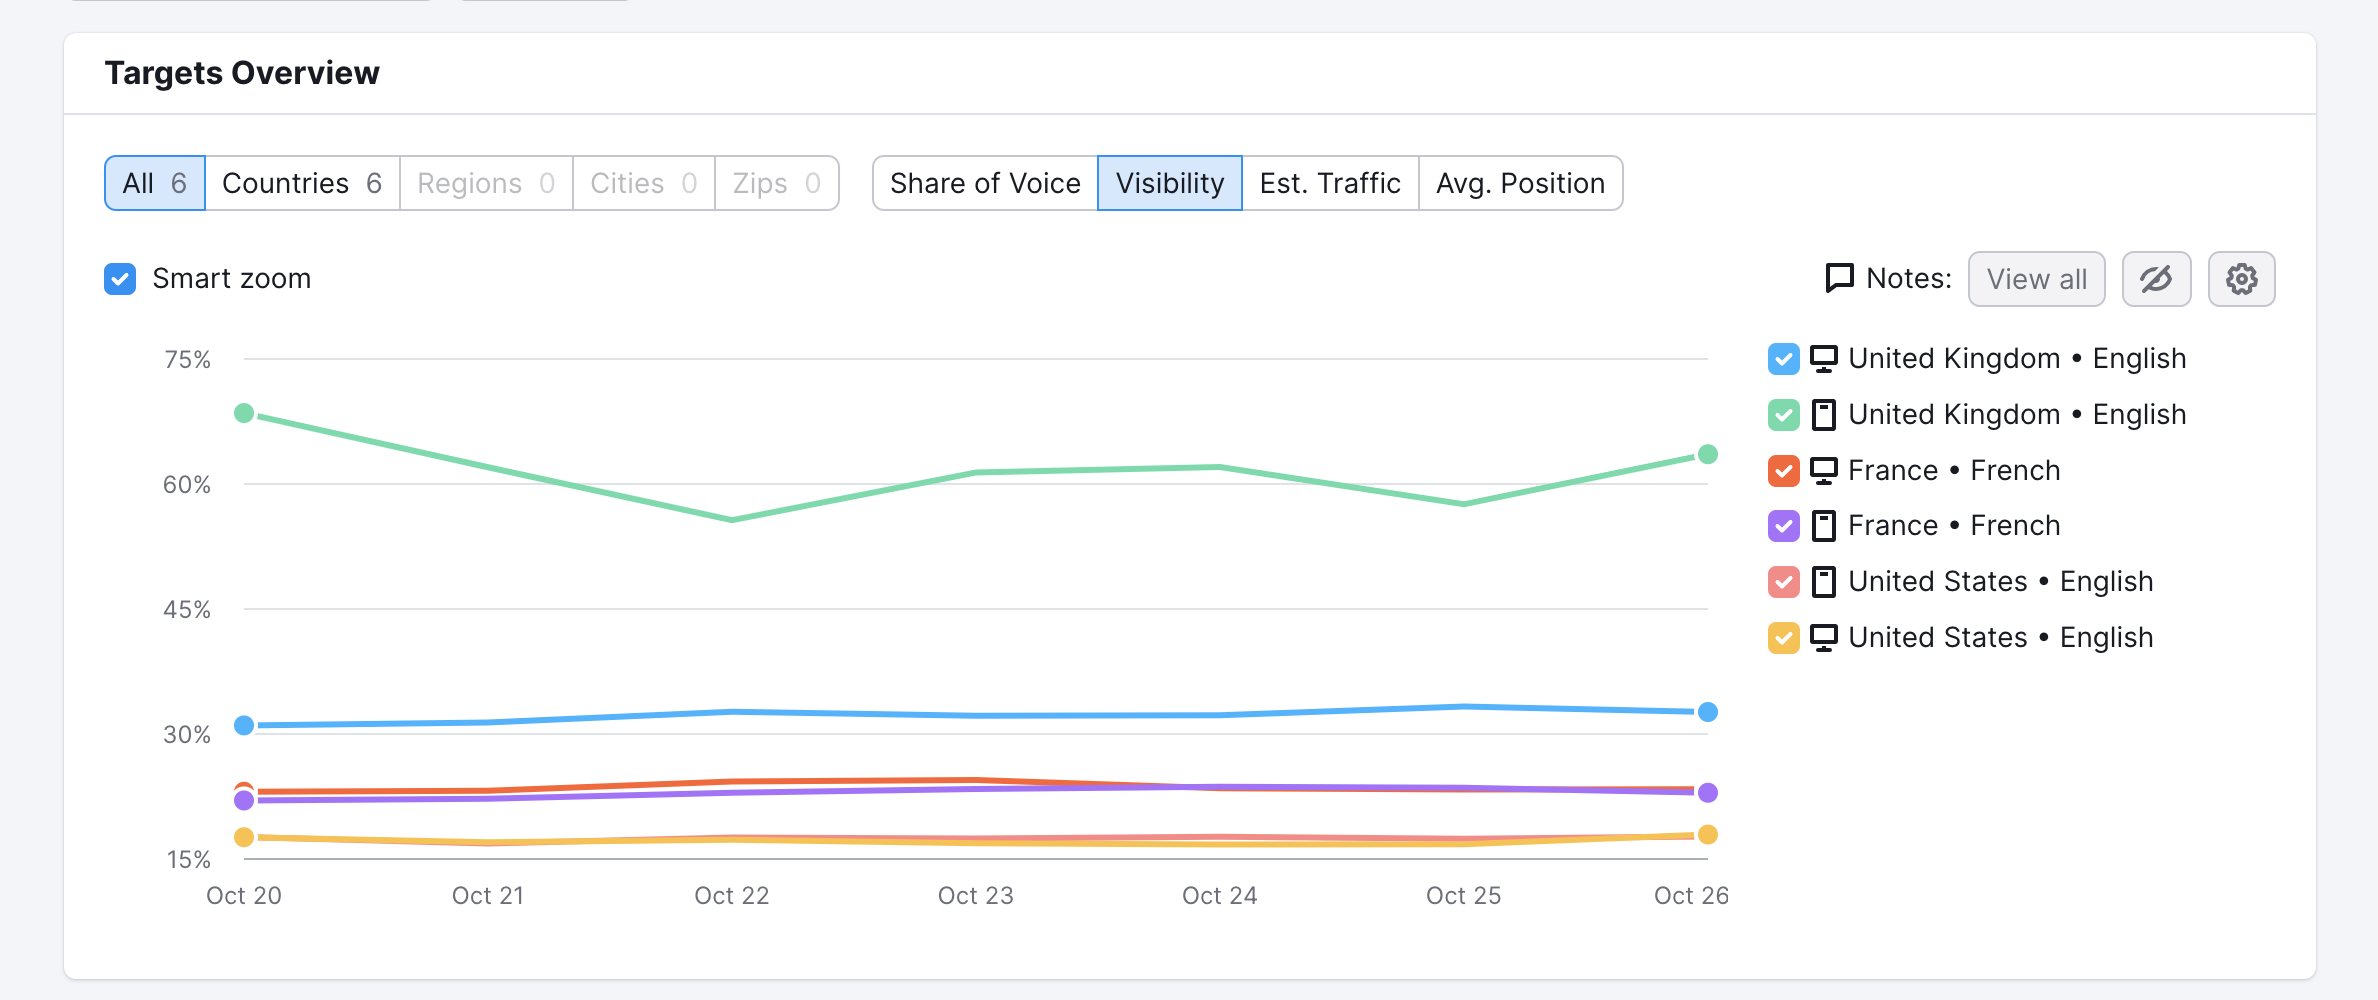Click mobile icon beside United States English
2378x1000 pixels.
coord(1824,582)
